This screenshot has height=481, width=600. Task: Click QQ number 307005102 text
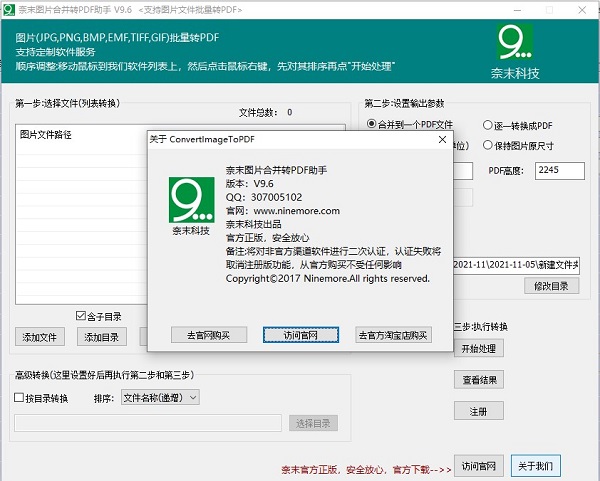point(276,197)
